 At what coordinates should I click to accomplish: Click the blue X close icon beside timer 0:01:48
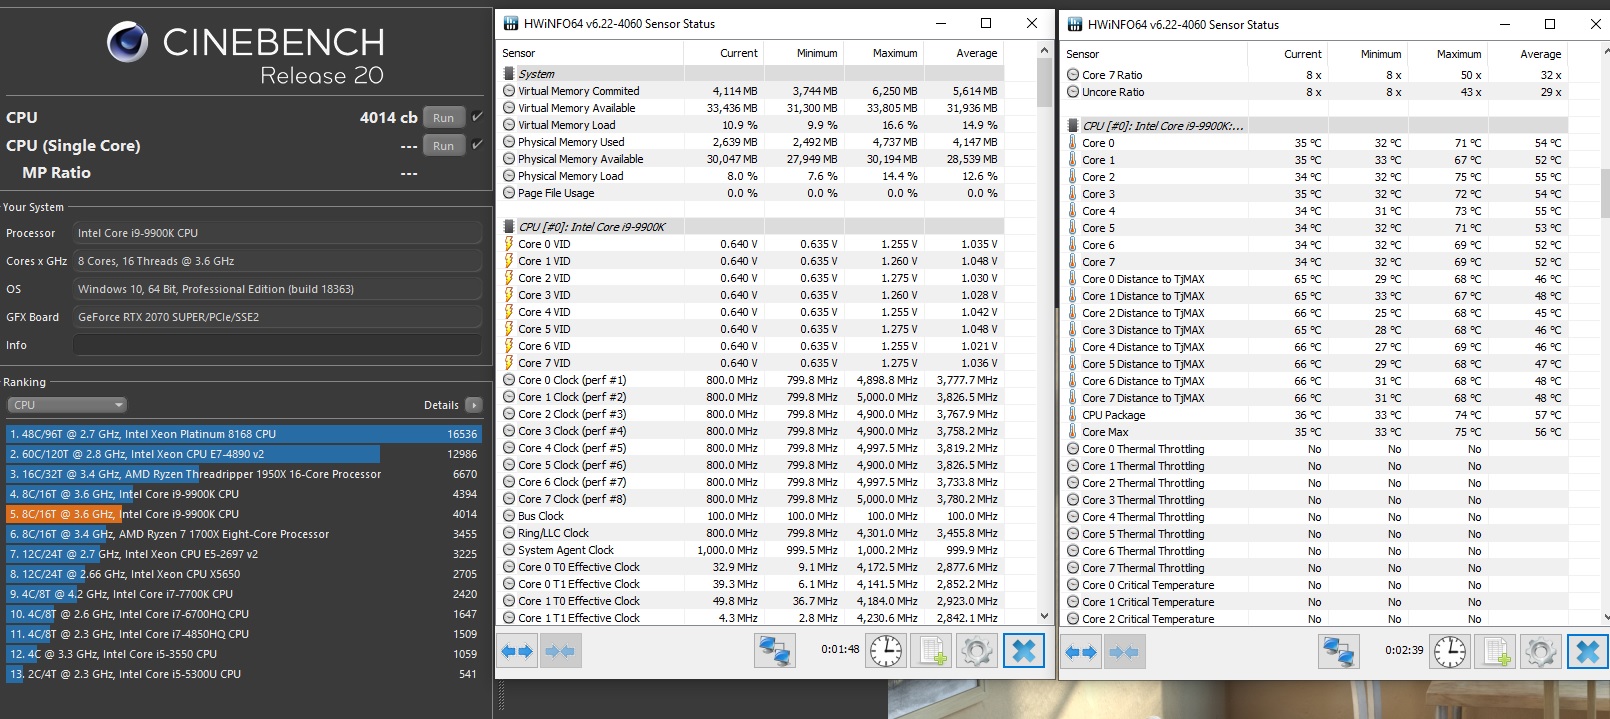(x=1023, y=651)
